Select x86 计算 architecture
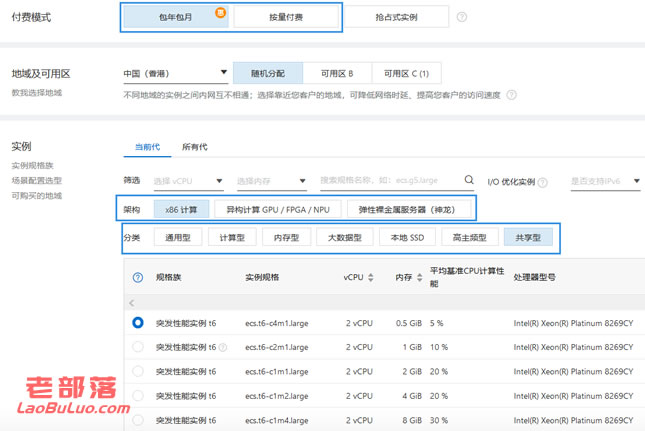 [x=181, y=209]
